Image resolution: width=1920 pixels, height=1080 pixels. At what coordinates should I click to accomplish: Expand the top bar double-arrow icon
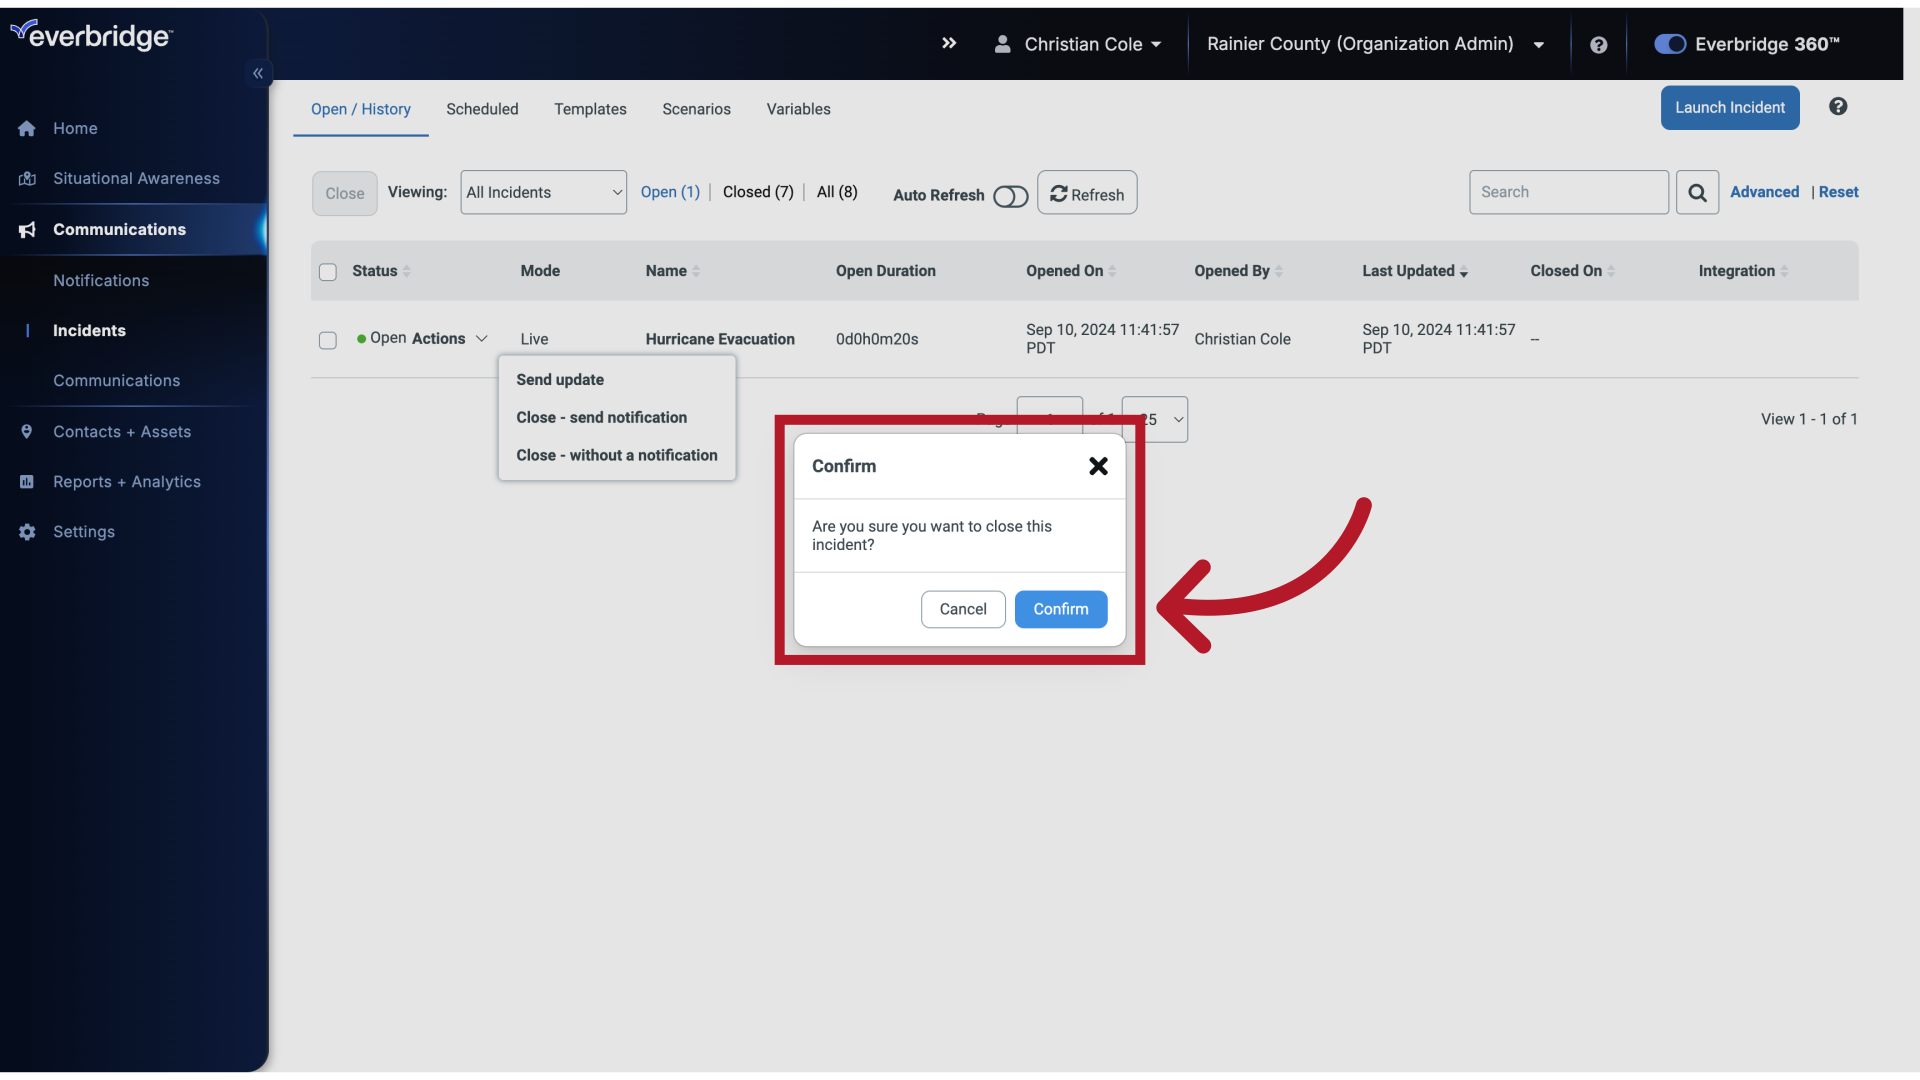pos(949,43)
